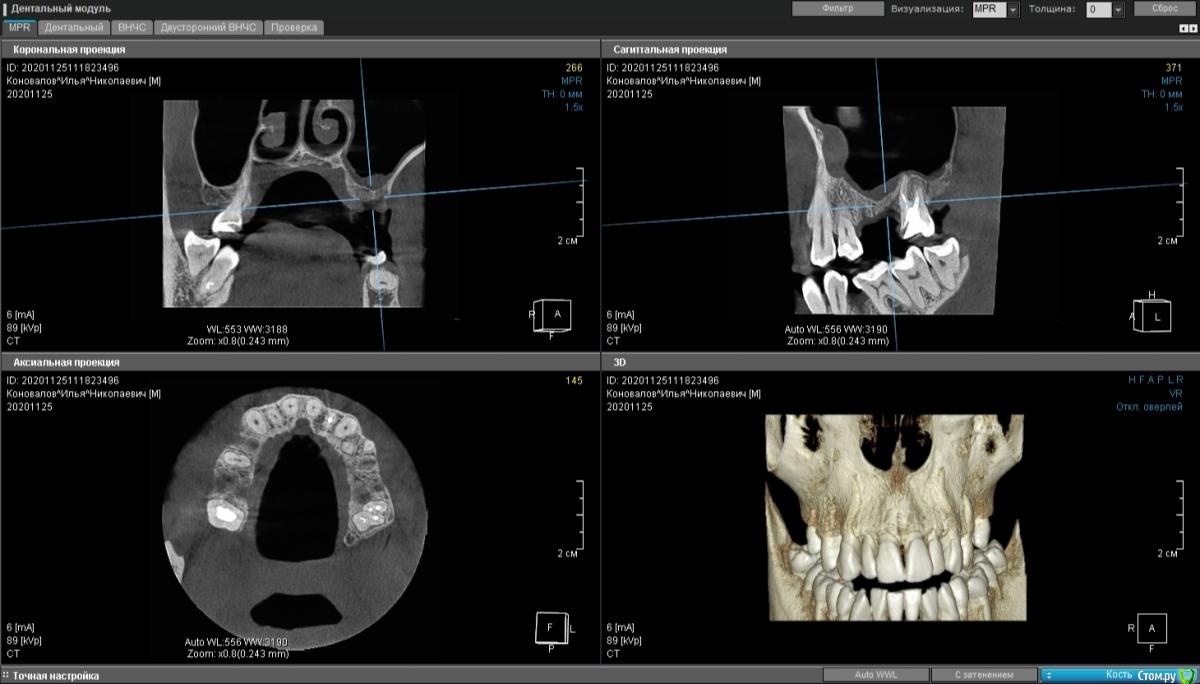Open the Визуализация MPR dropdown

pyautogui.click(x=1013, y=9)
